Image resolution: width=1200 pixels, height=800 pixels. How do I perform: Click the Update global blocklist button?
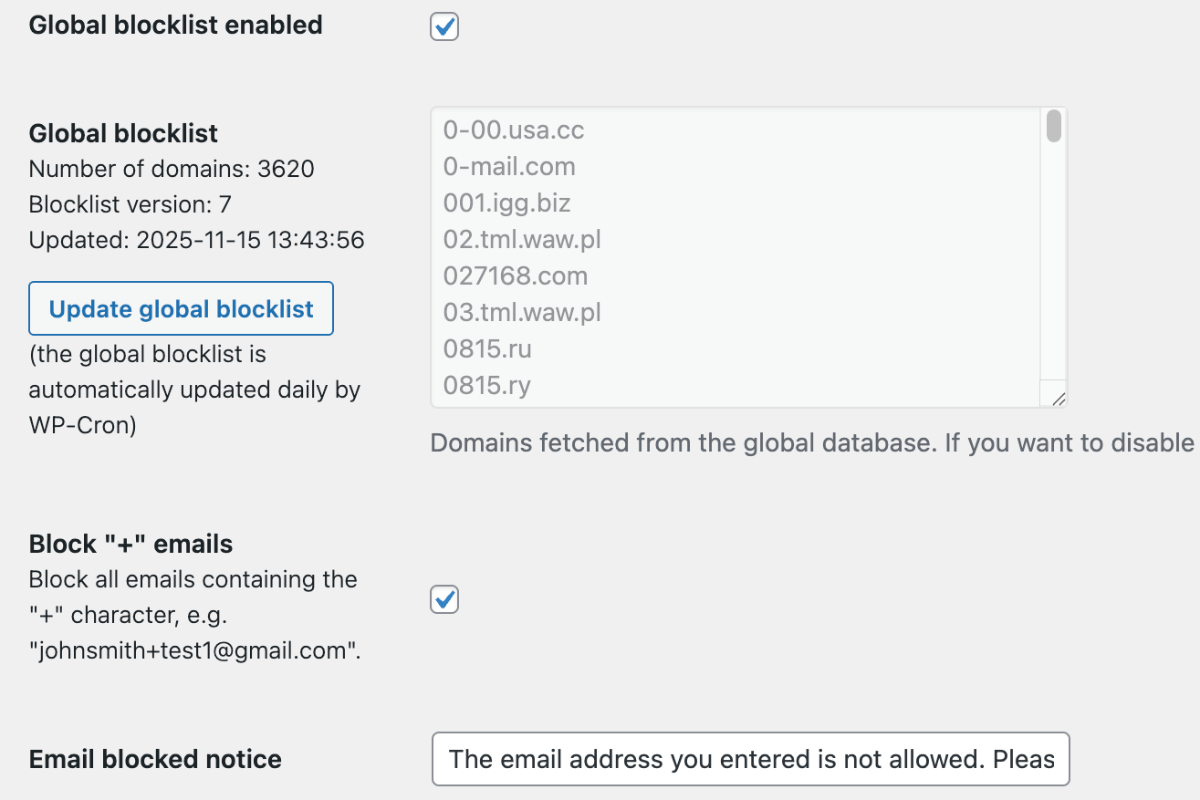click(x=180, y=308)
